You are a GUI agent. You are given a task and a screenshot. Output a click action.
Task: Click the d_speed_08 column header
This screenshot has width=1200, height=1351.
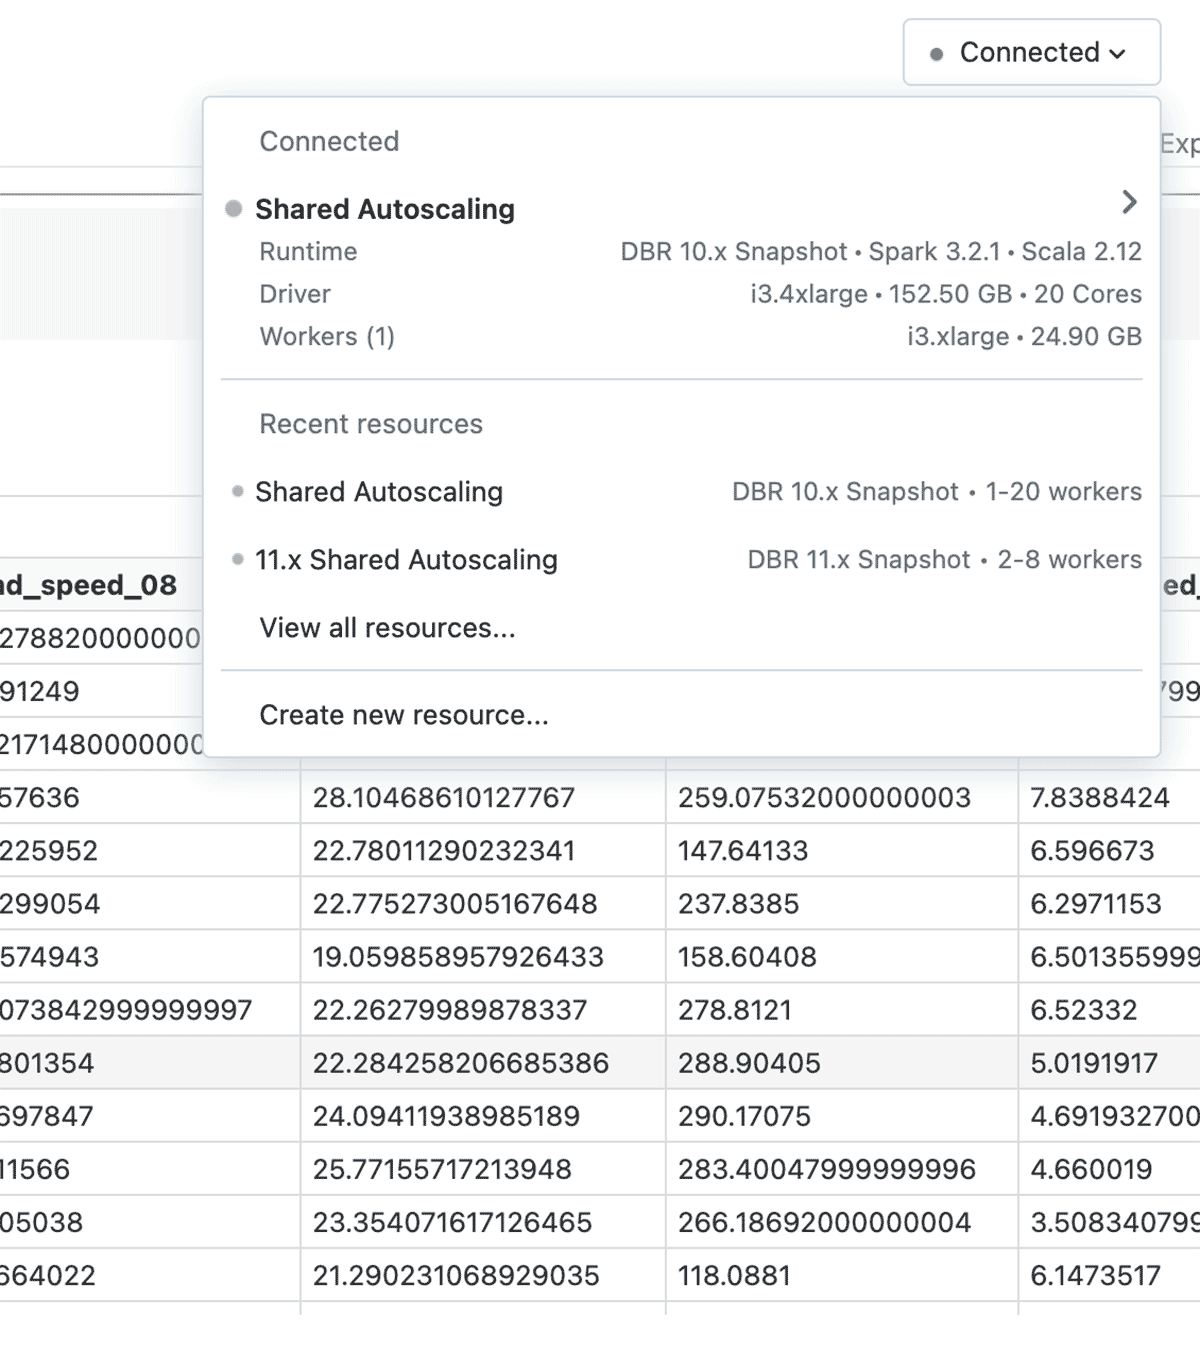pos(88,585)
